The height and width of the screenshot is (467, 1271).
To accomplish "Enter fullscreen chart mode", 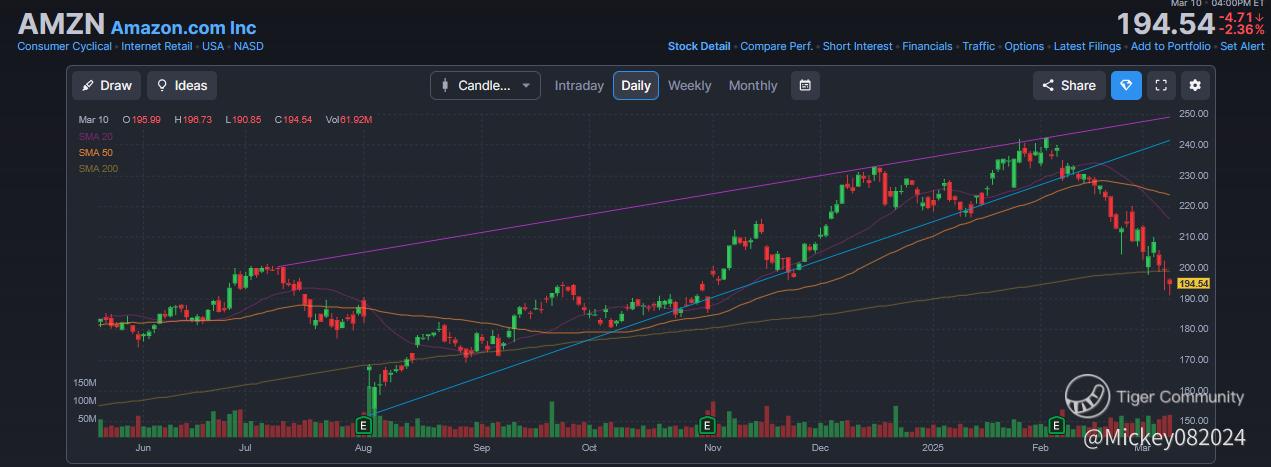I will pyautogui.click(x=1161, y=85).
